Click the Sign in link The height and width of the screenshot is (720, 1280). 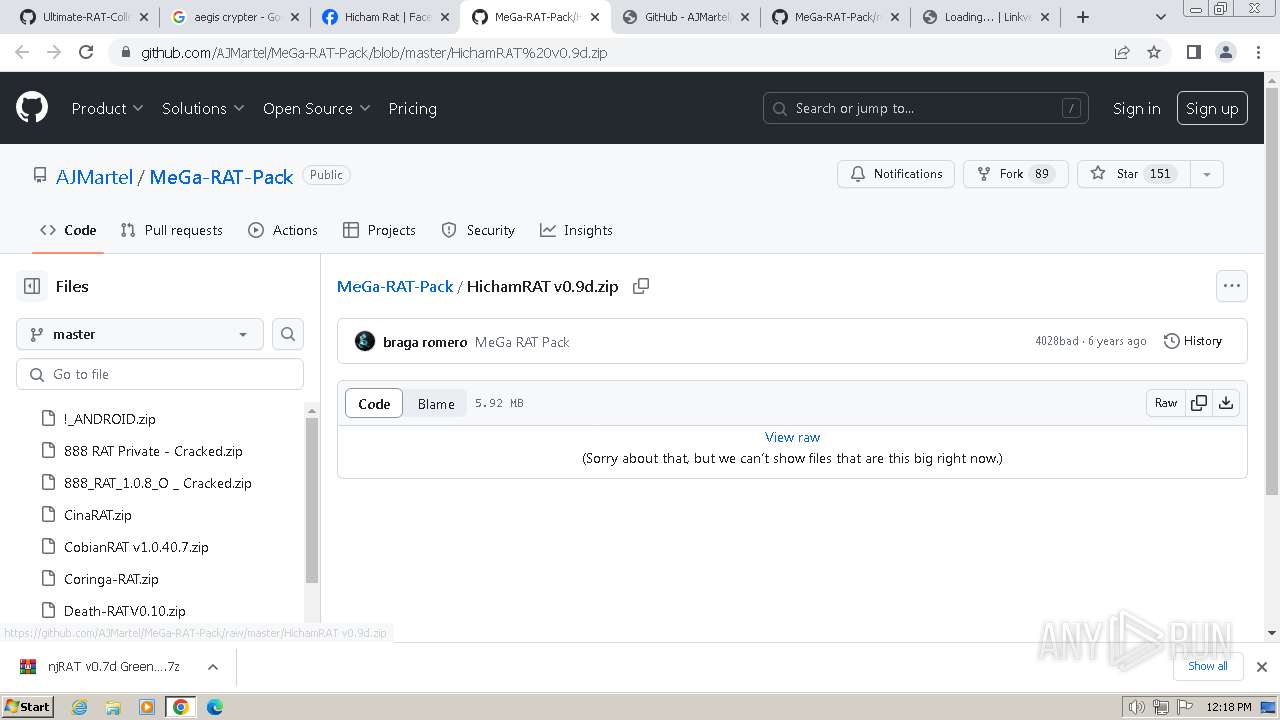(x=1137, y=108)
